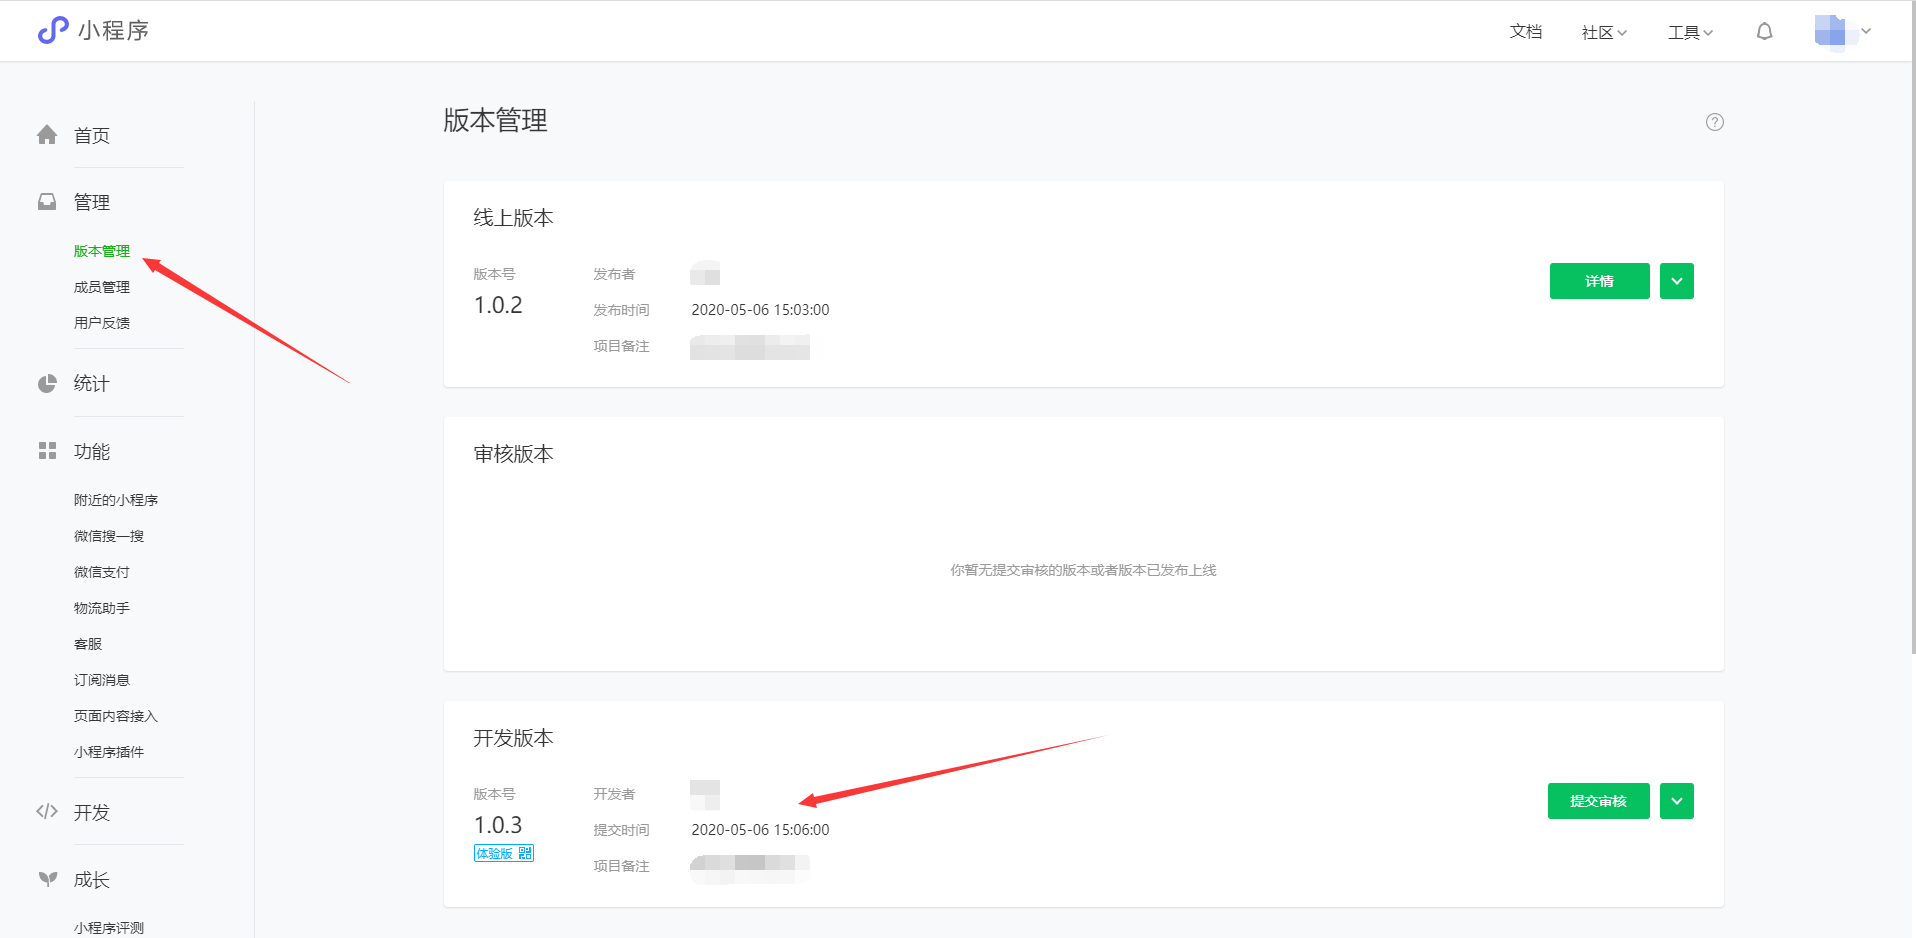The image size is (1916, 938).
Task: Open the 社区 dropdown menu
Action: point(1601,31)
